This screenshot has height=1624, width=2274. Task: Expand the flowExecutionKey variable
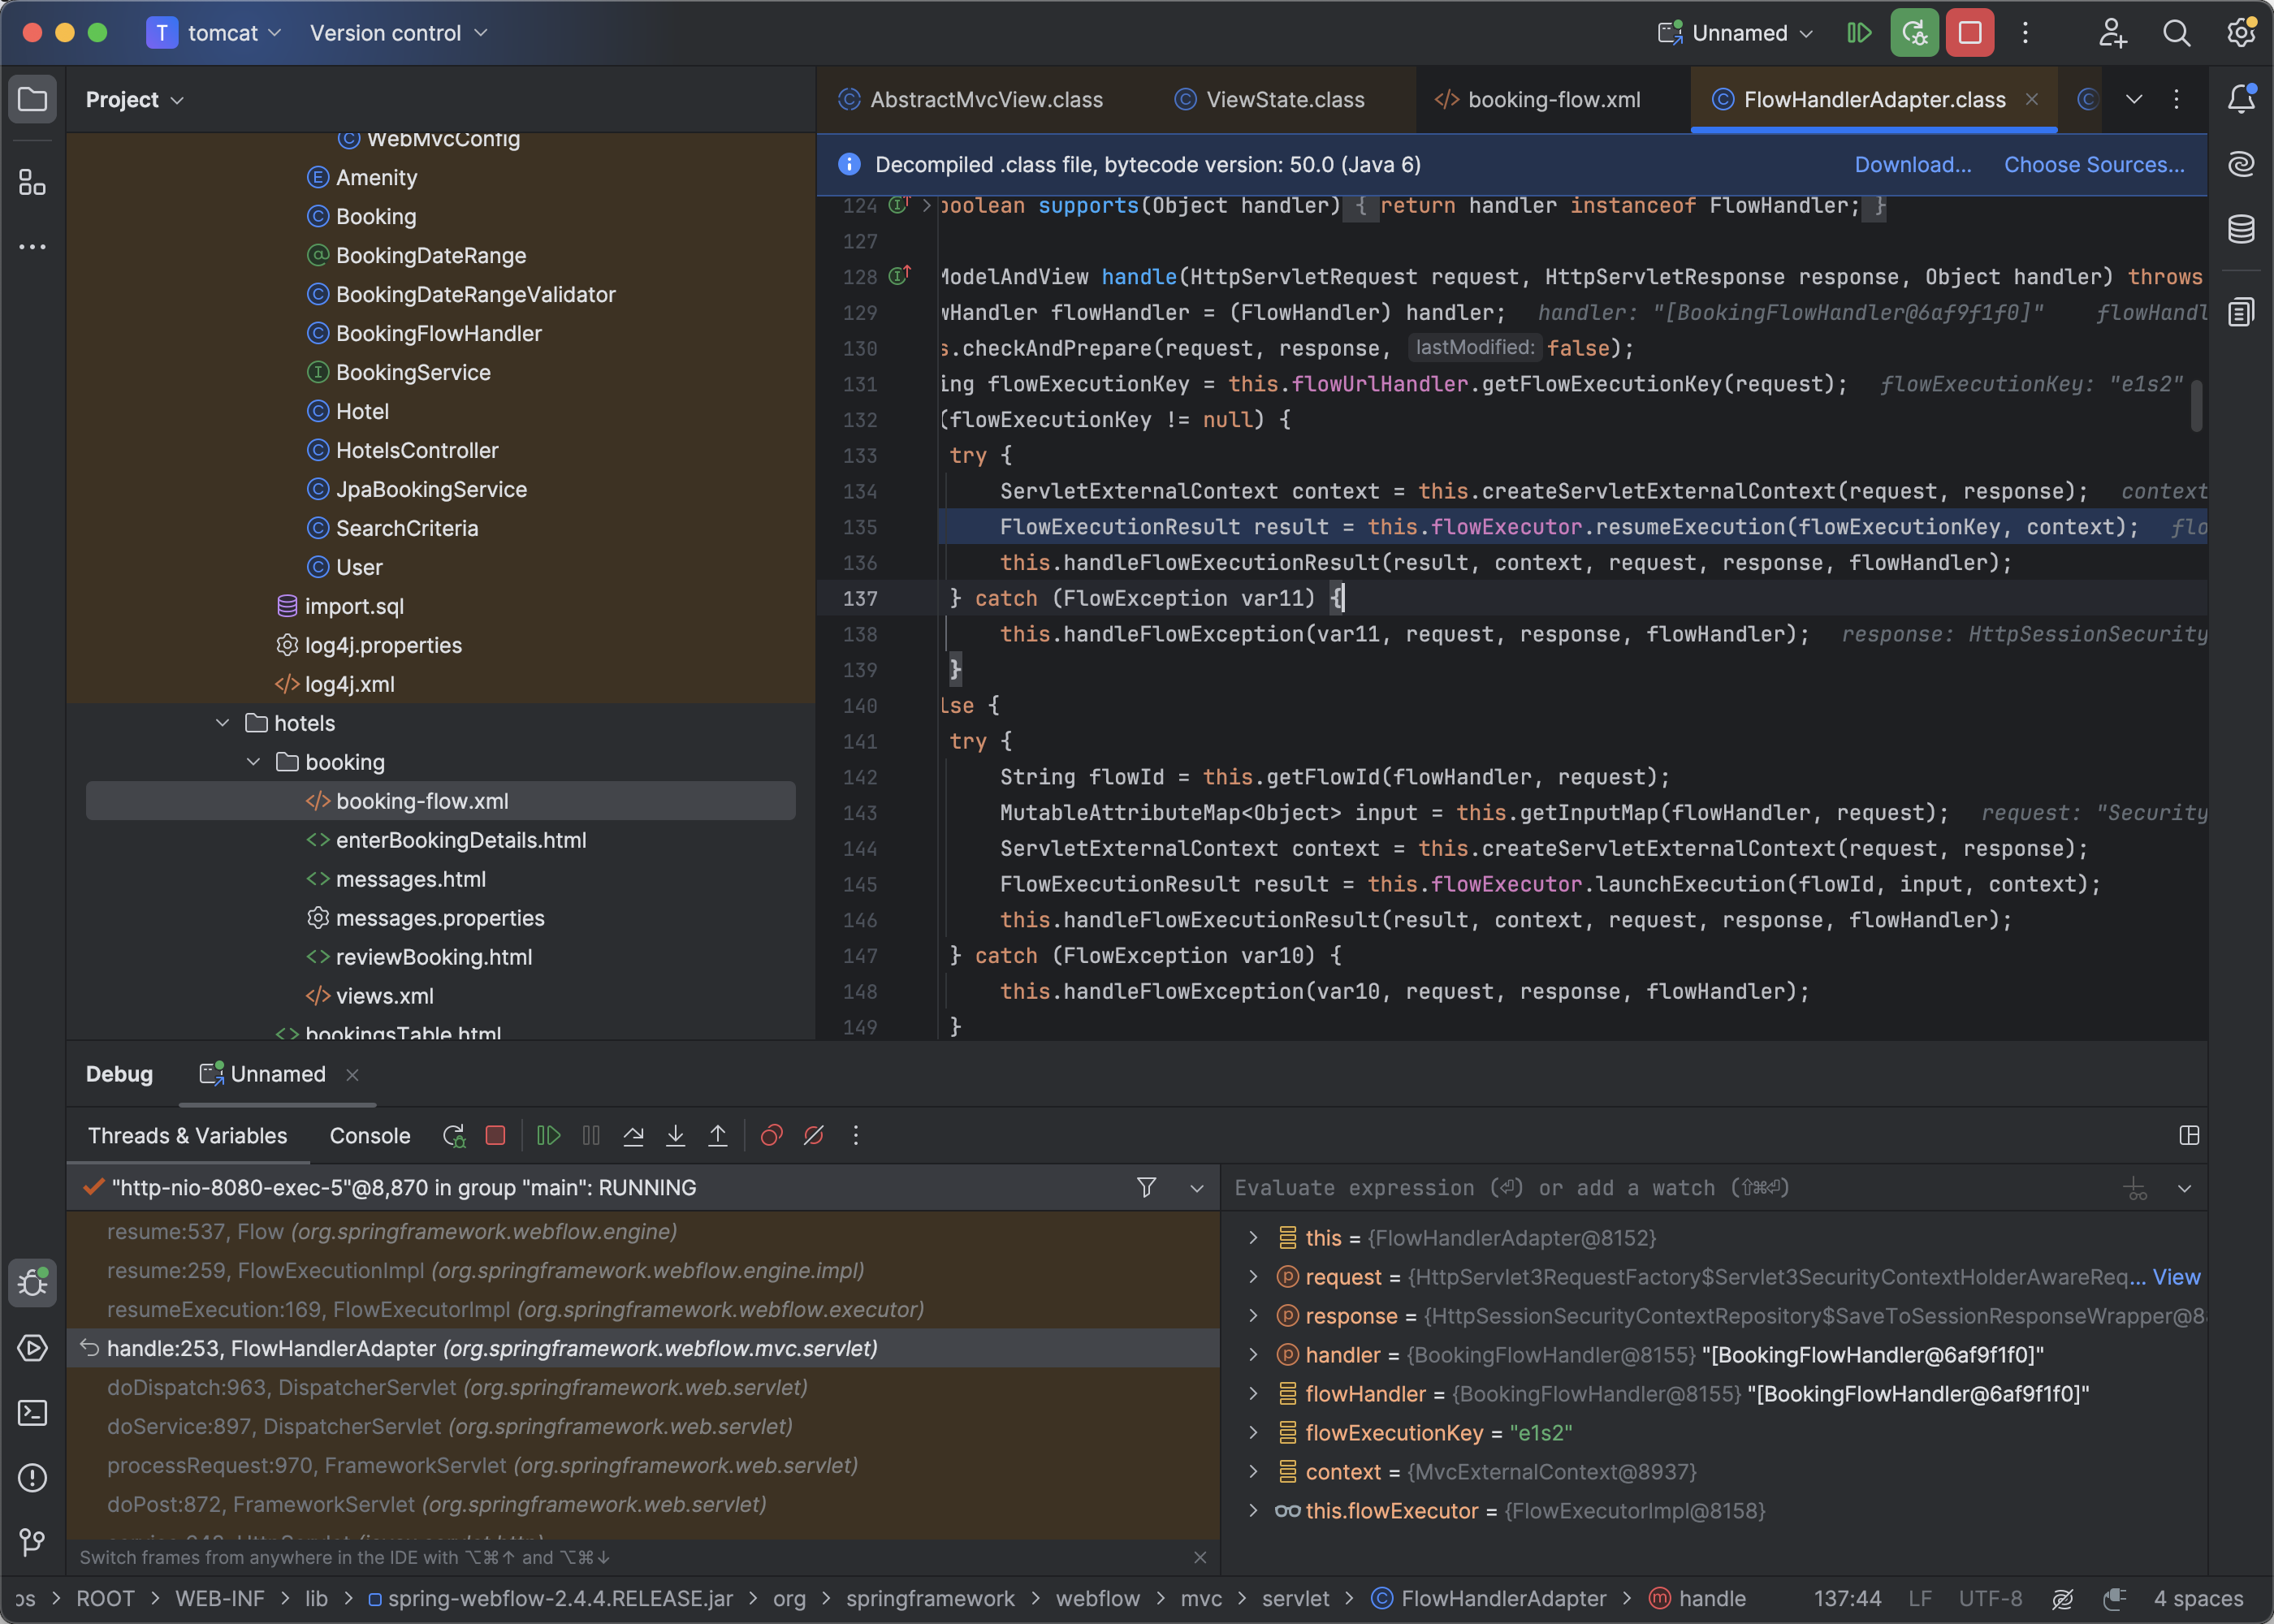point(1253,1433)
